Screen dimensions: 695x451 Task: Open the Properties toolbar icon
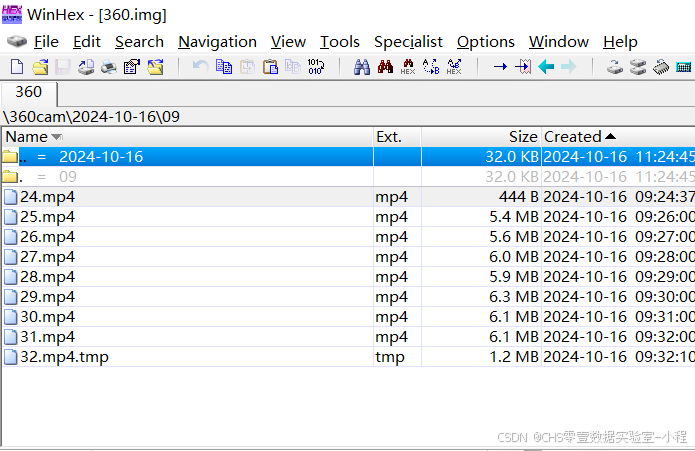(132, 67)
